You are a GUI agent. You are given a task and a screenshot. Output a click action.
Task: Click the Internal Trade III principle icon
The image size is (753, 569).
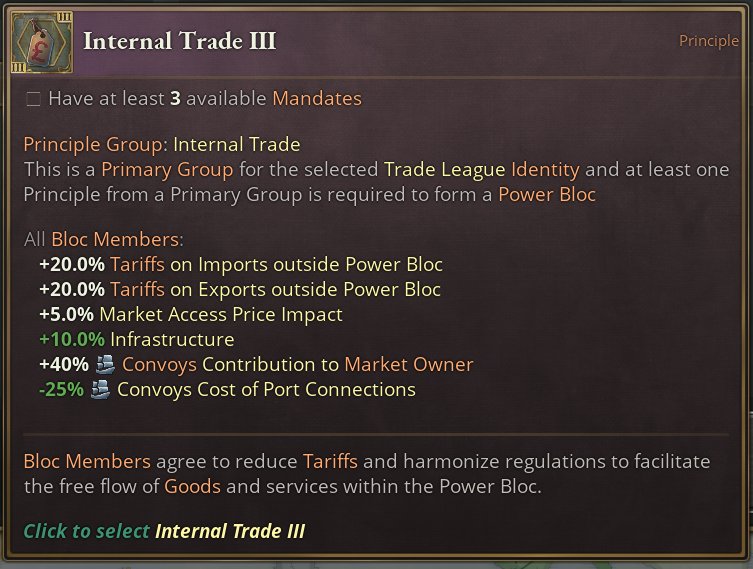pos(41,42)
